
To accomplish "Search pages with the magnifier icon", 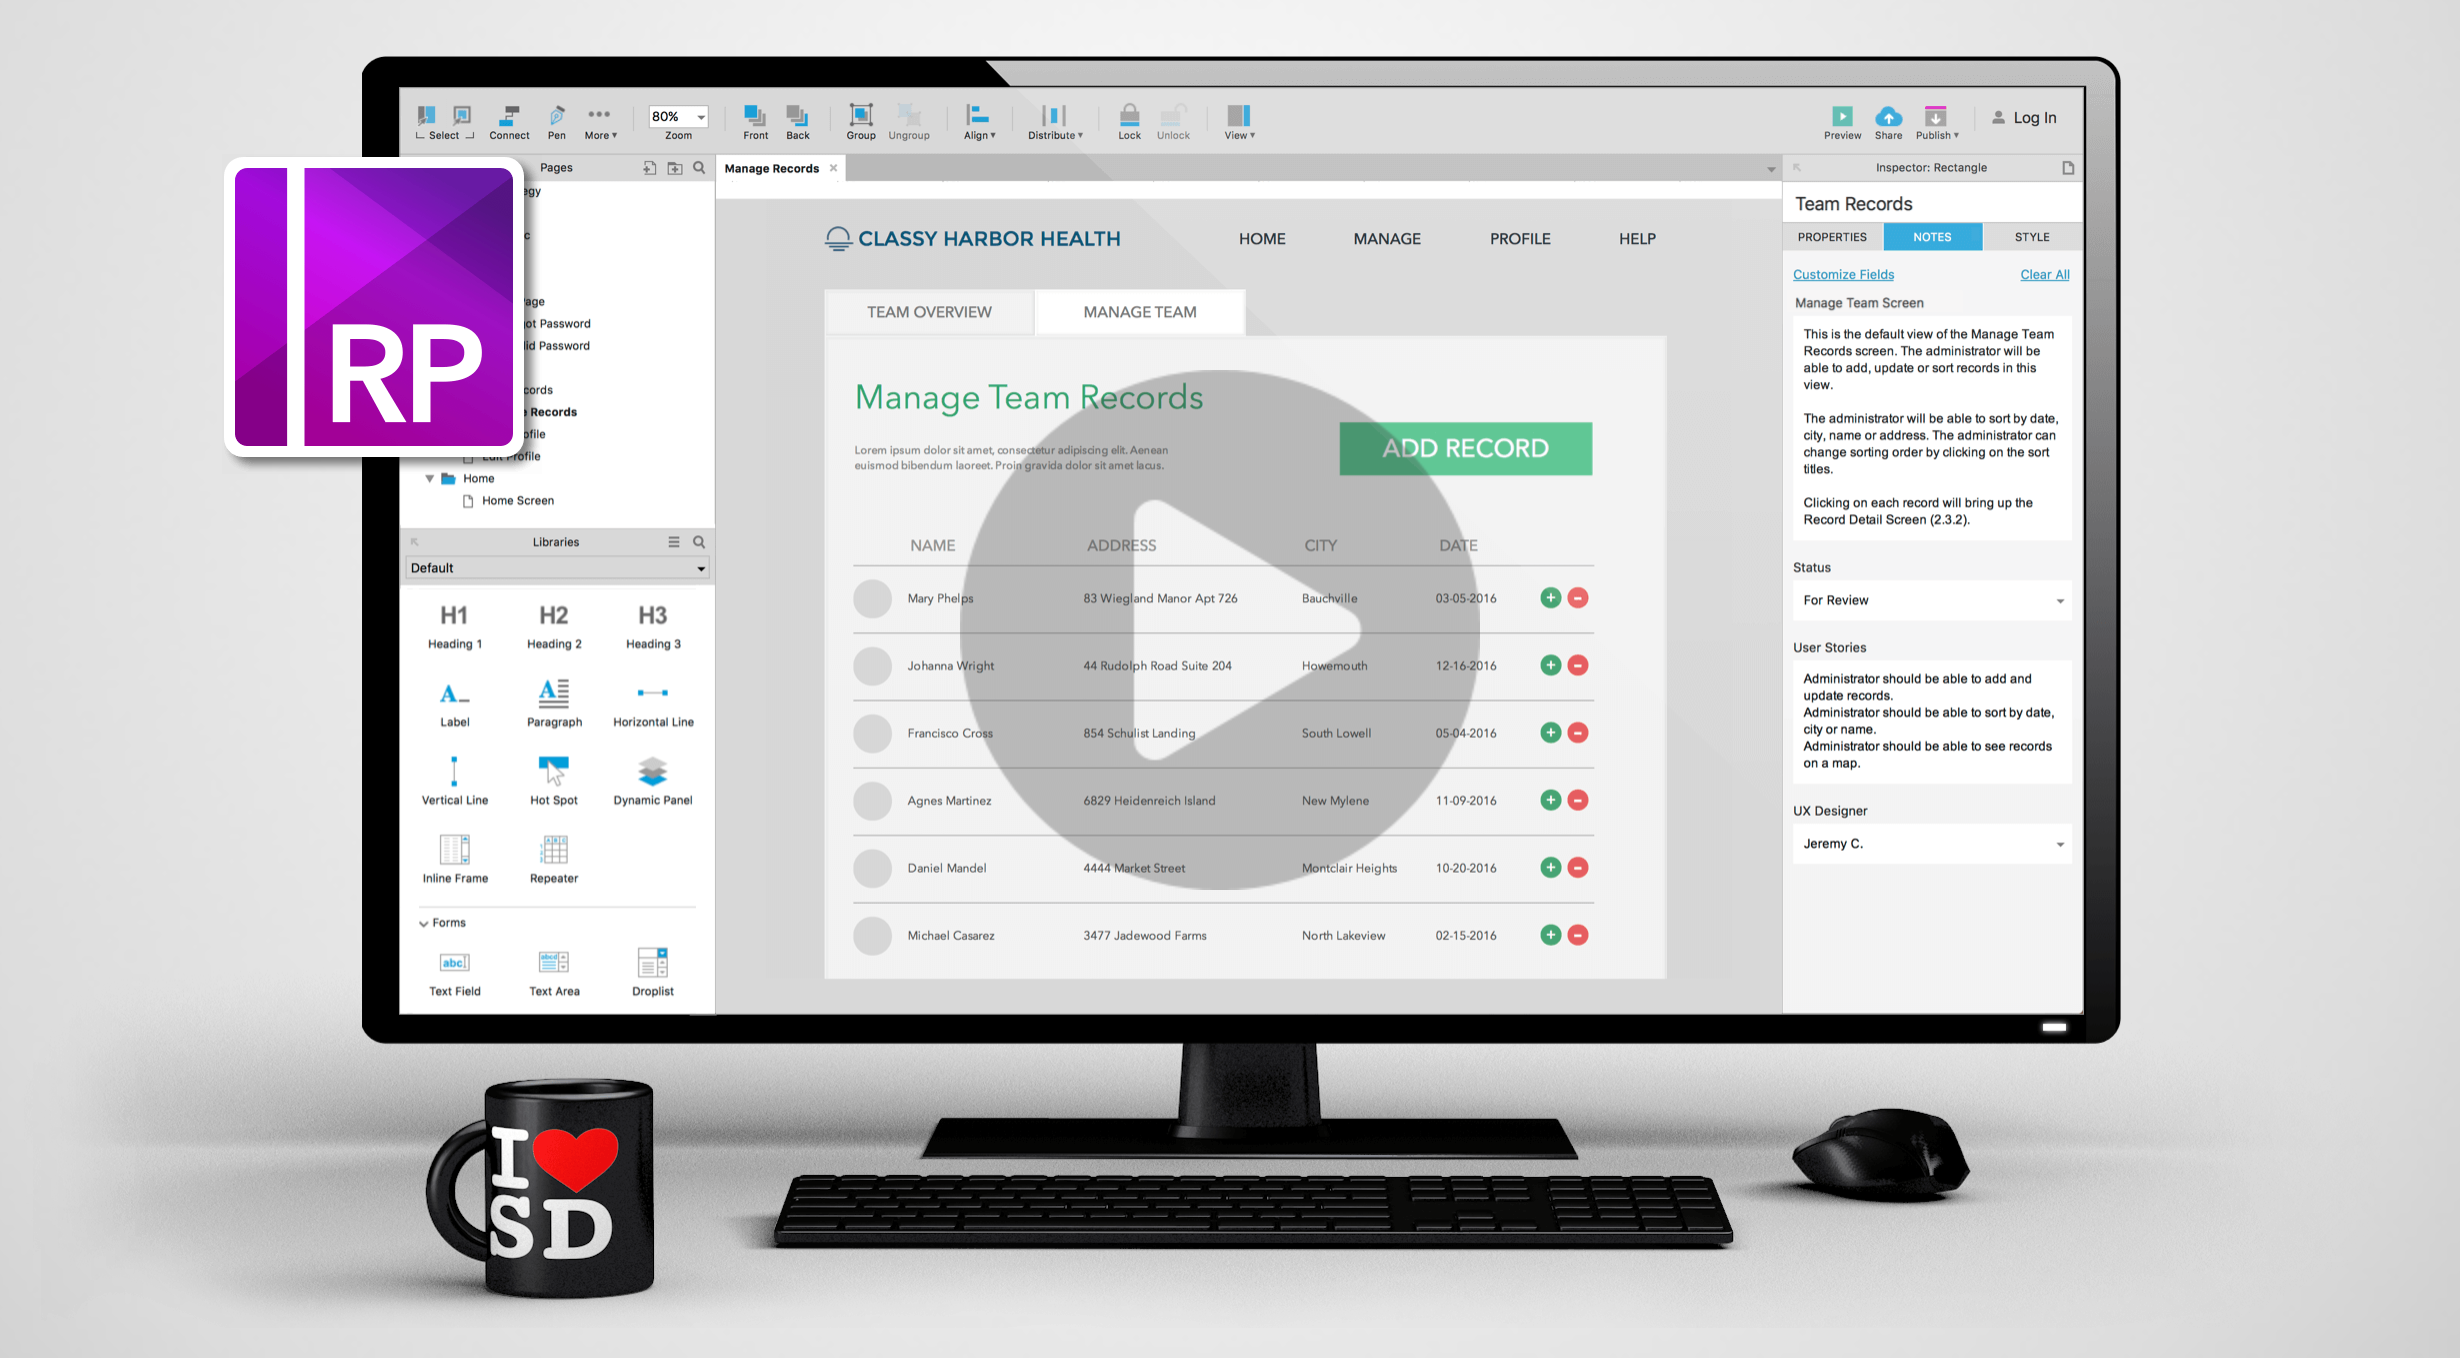I will click(x=699, y=168).
